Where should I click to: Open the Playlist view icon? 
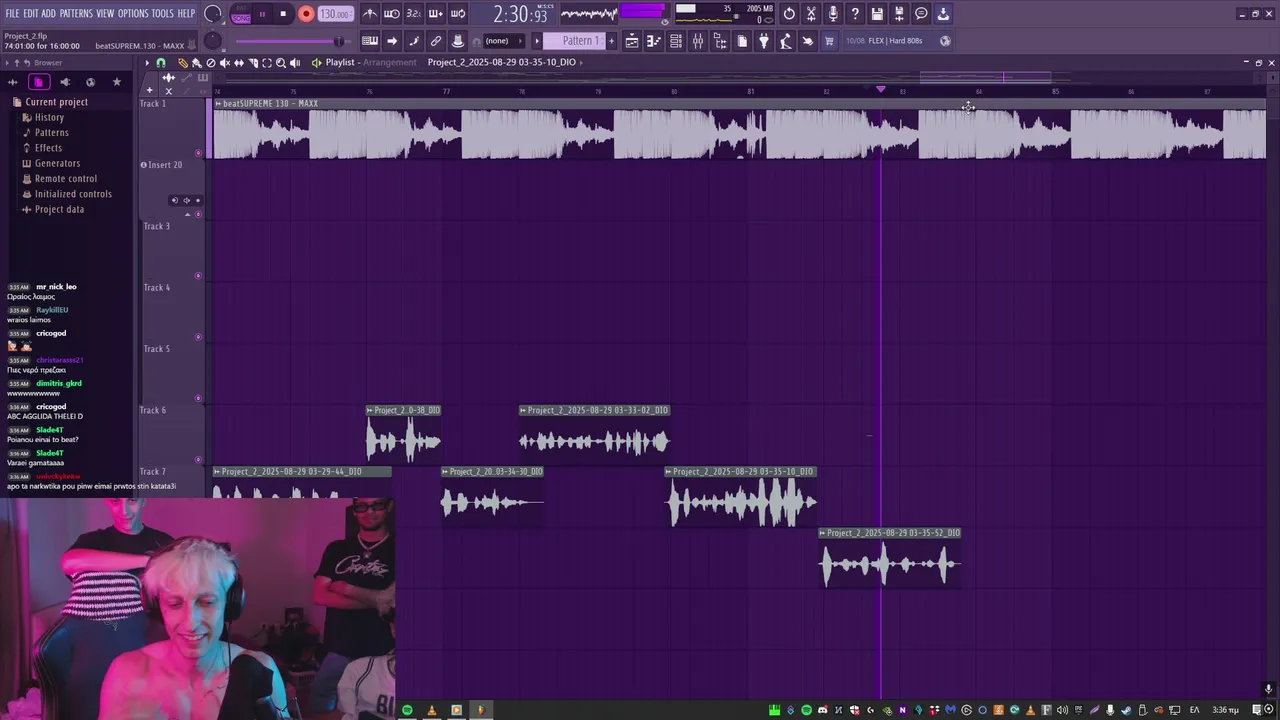tap(632, 41)
